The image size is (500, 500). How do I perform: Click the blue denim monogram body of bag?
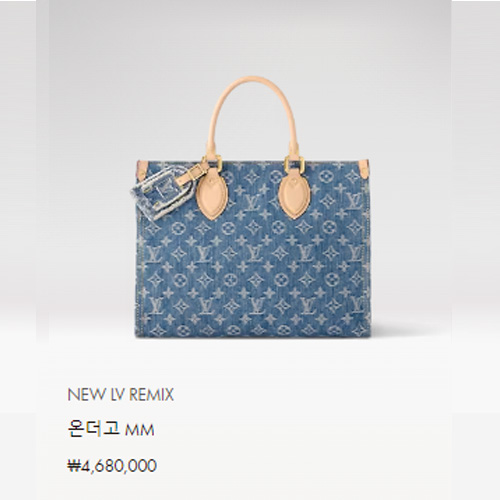tap(252, 273)
